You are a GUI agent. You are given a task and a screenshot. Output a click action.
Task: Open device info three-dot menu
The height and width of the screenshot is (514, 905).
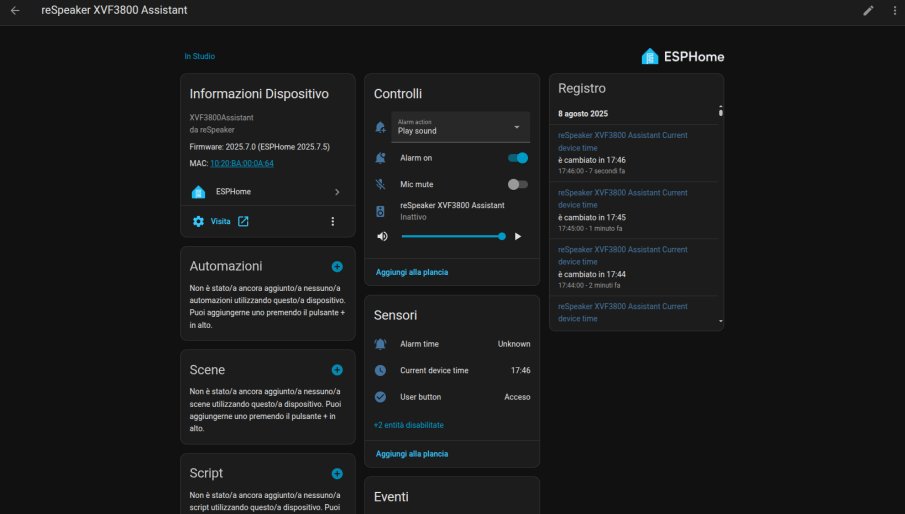point(332,222)
